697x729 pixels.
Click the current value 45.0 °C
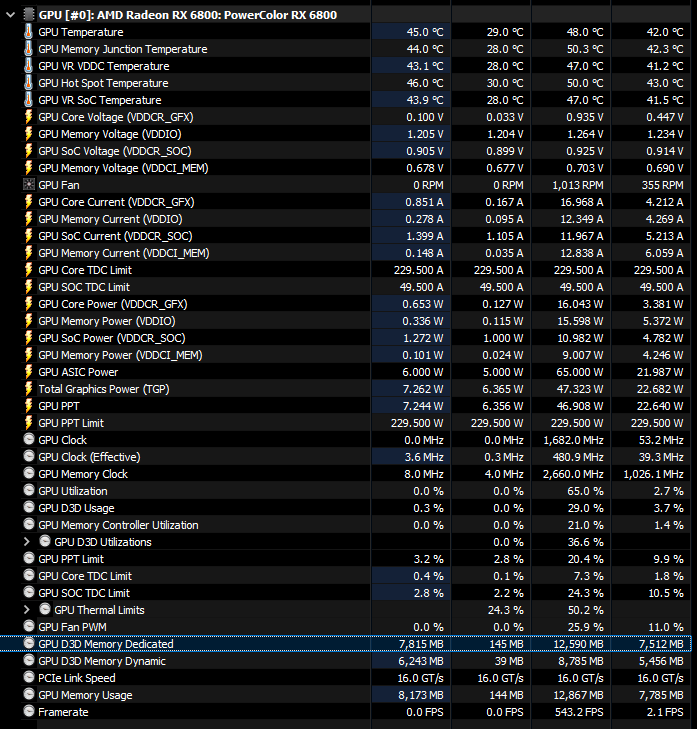click(x=425, y=32)
